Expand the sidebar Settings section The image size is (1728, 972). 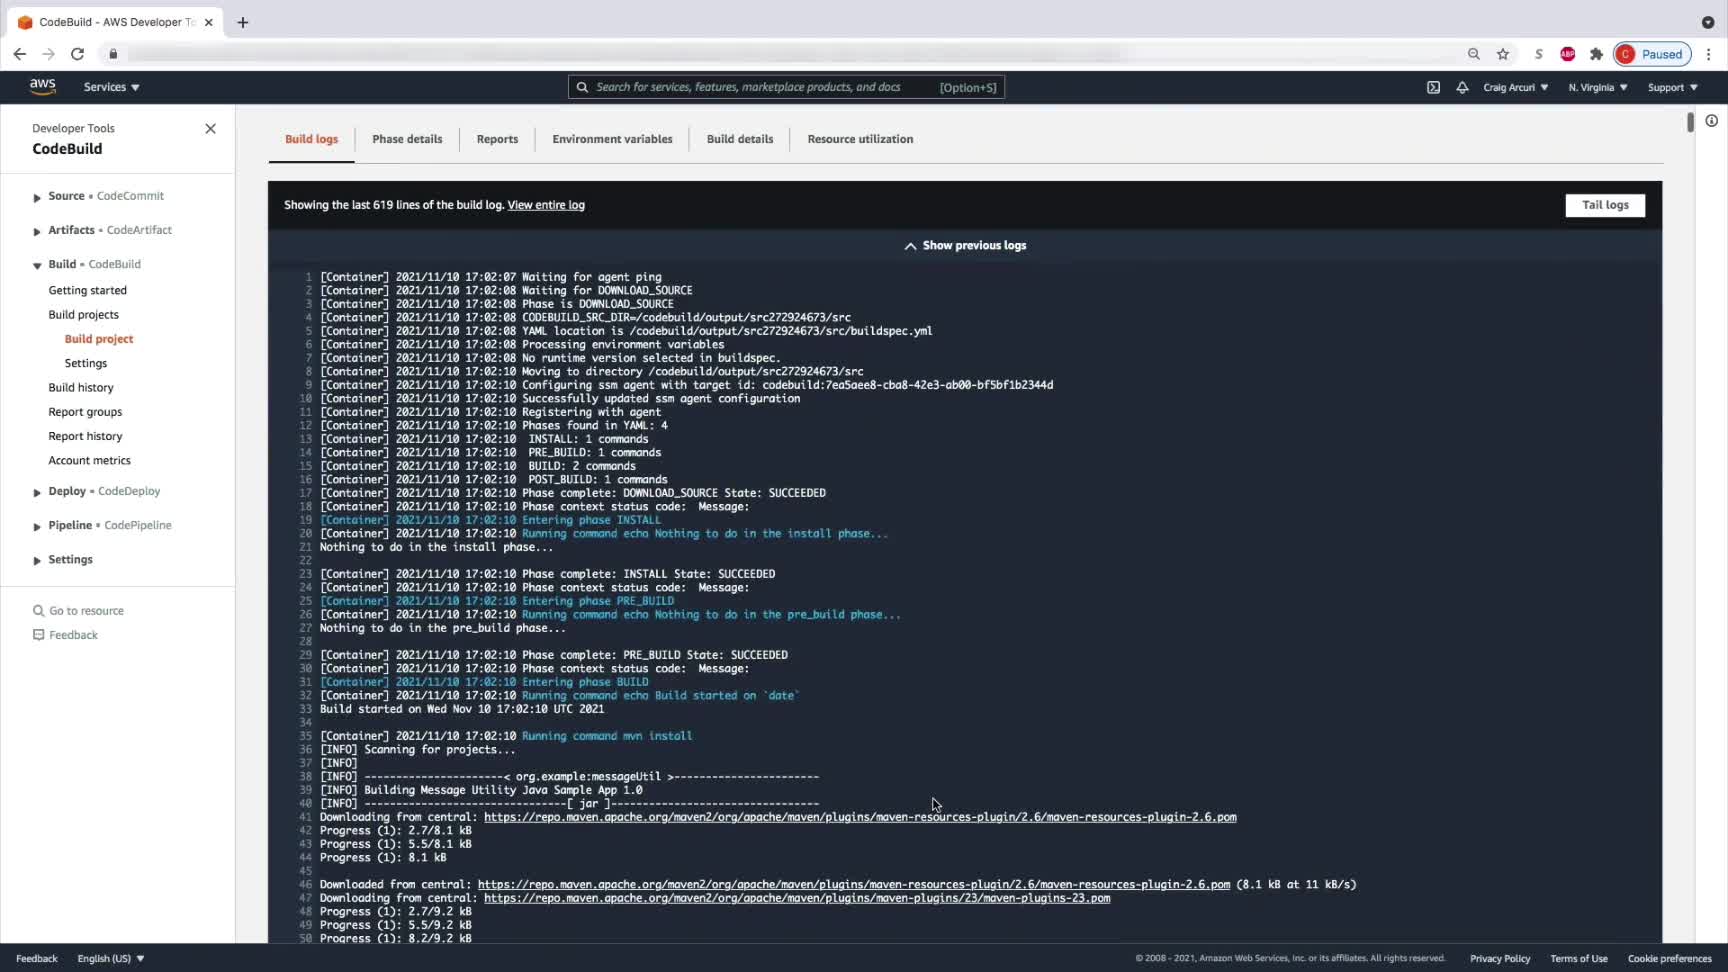tap(37, 560)
